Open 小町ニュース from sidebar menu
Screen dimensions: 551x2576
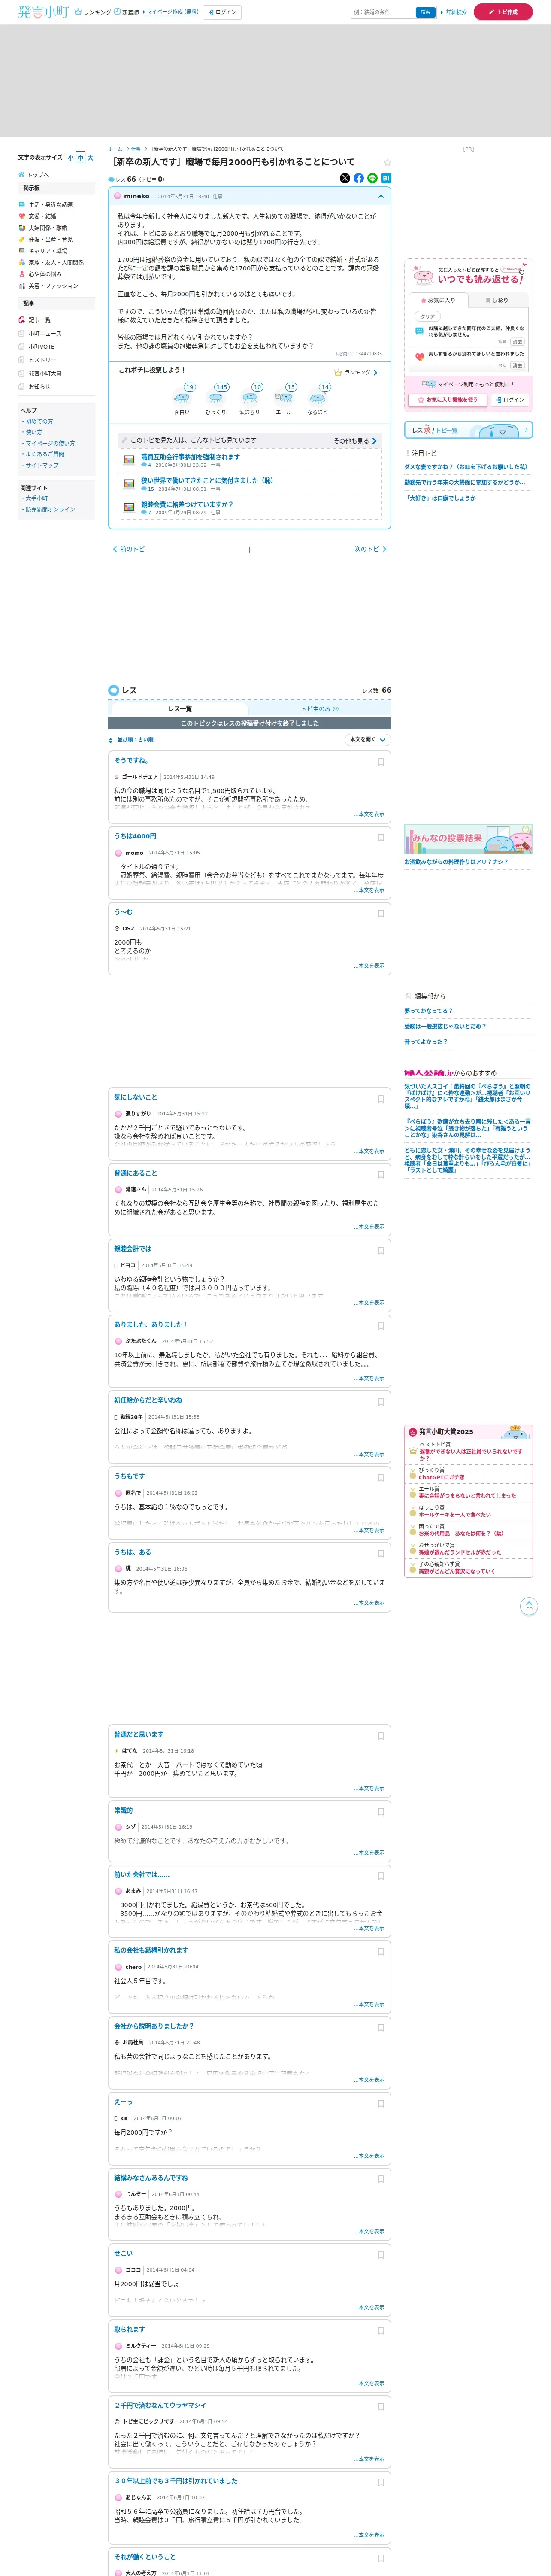tap(45, 334)
